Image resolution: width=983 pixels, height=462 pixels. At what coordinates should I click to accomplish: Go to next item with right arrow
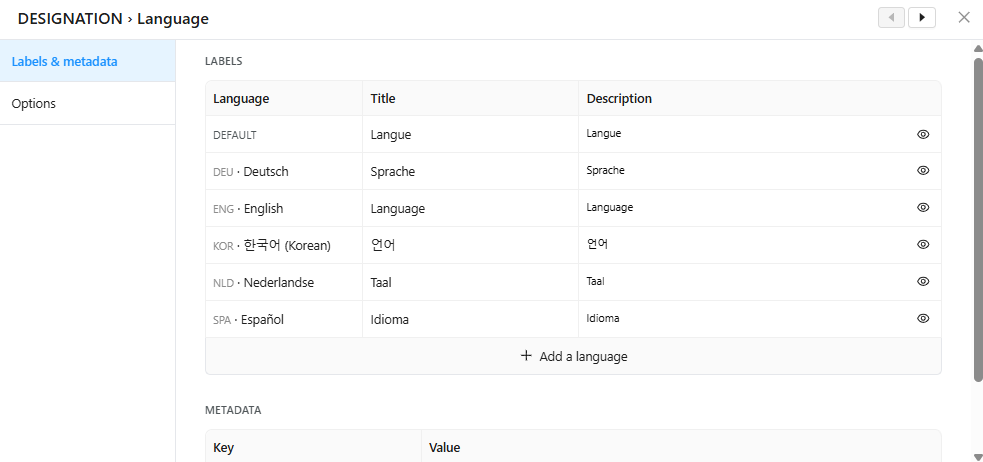tap(922, 18)
